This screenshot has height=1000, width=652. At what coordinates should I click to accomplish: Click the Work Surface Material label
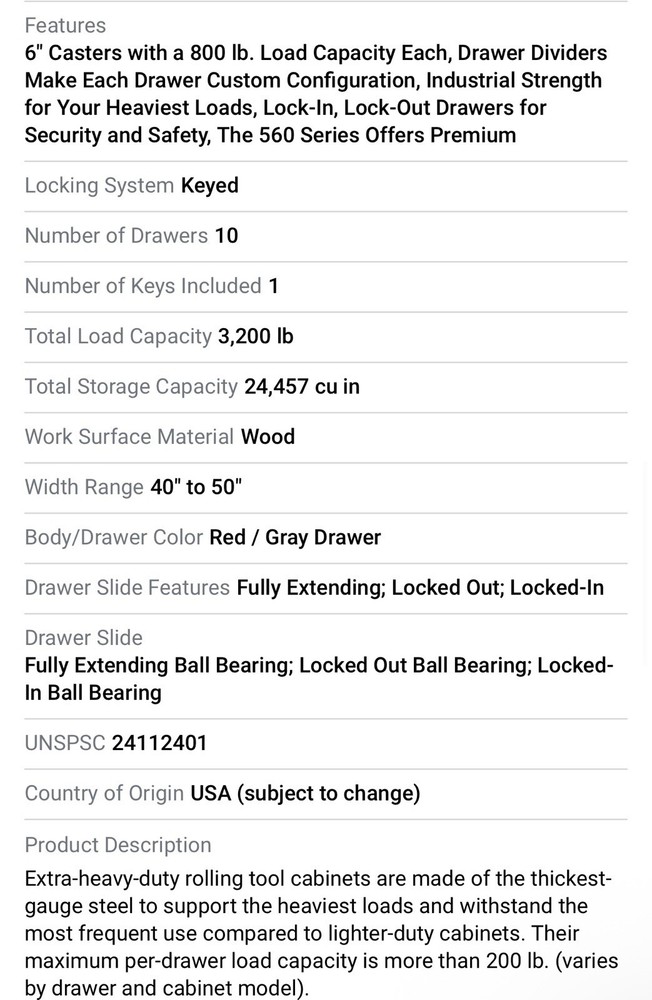tap(129, 436)
